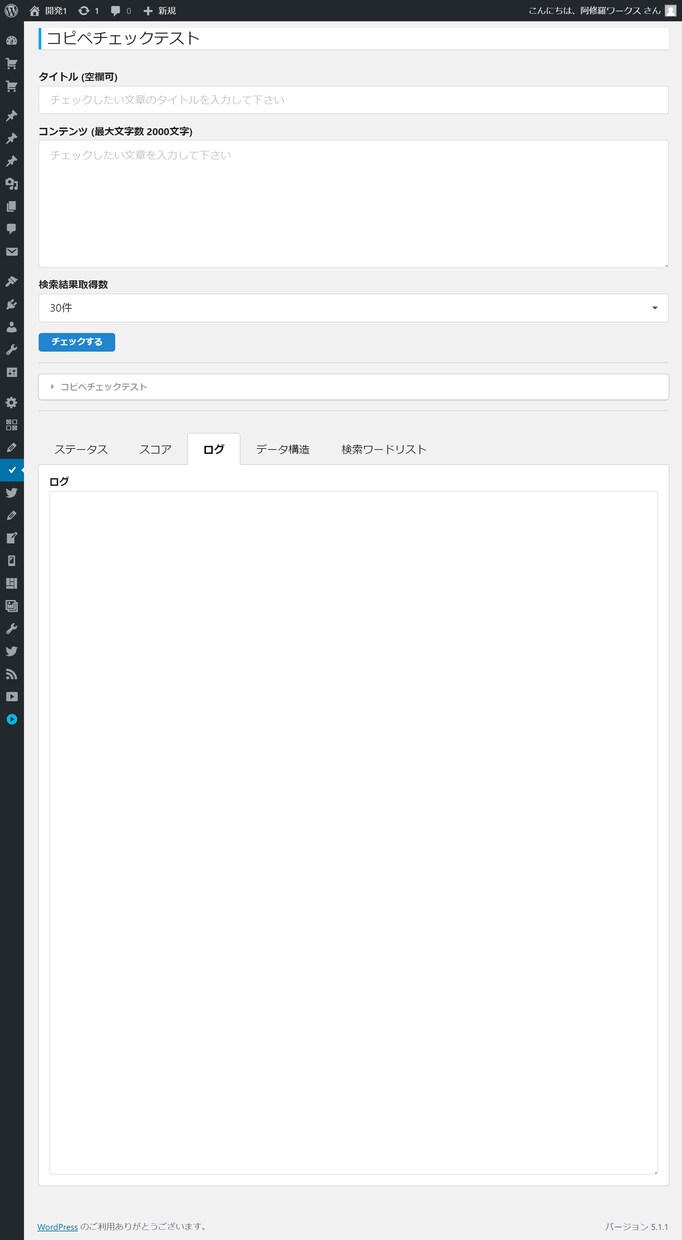
Task: Open the Twitter bird icon below the checkmark
Action: tap(12, 492)
